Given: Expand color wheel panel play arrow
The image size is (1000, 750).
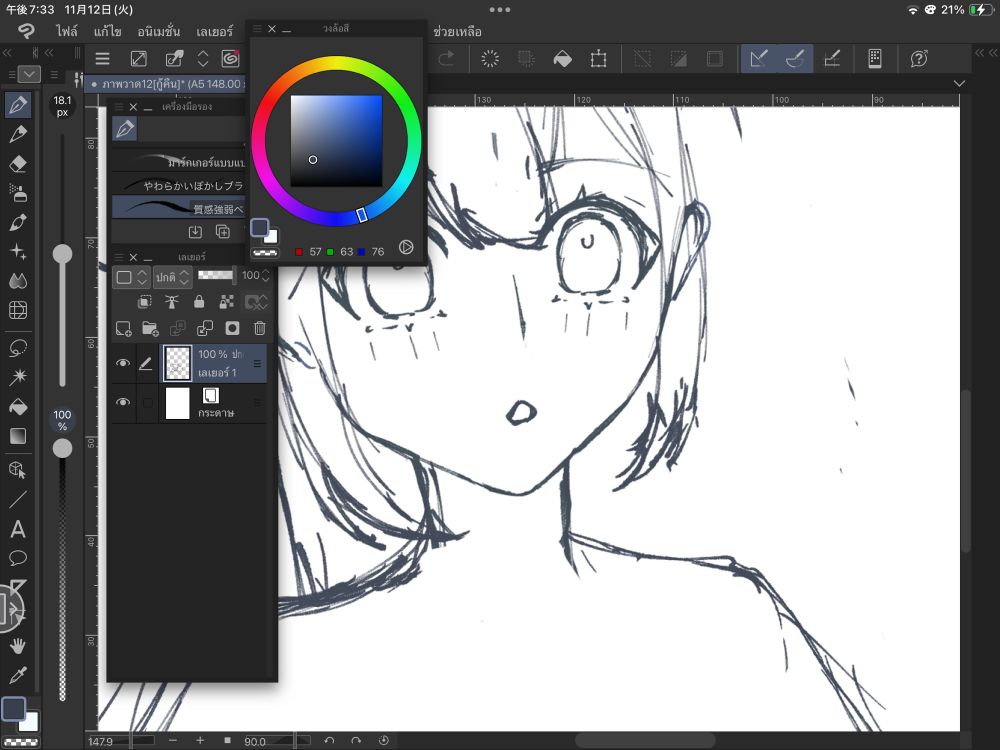Looking at the screenshot, I should point(406,247).
